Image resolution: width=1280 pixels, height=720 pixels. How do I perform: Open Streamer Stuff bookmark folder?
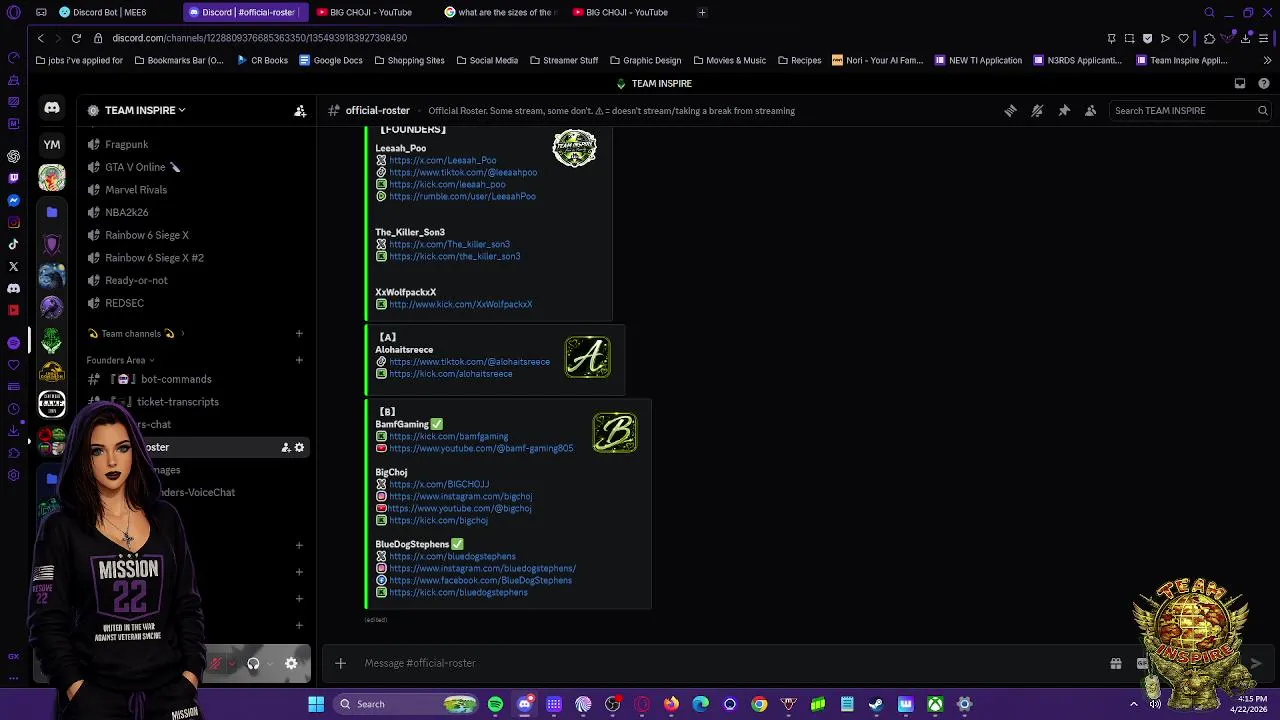[x=563, y=61]
